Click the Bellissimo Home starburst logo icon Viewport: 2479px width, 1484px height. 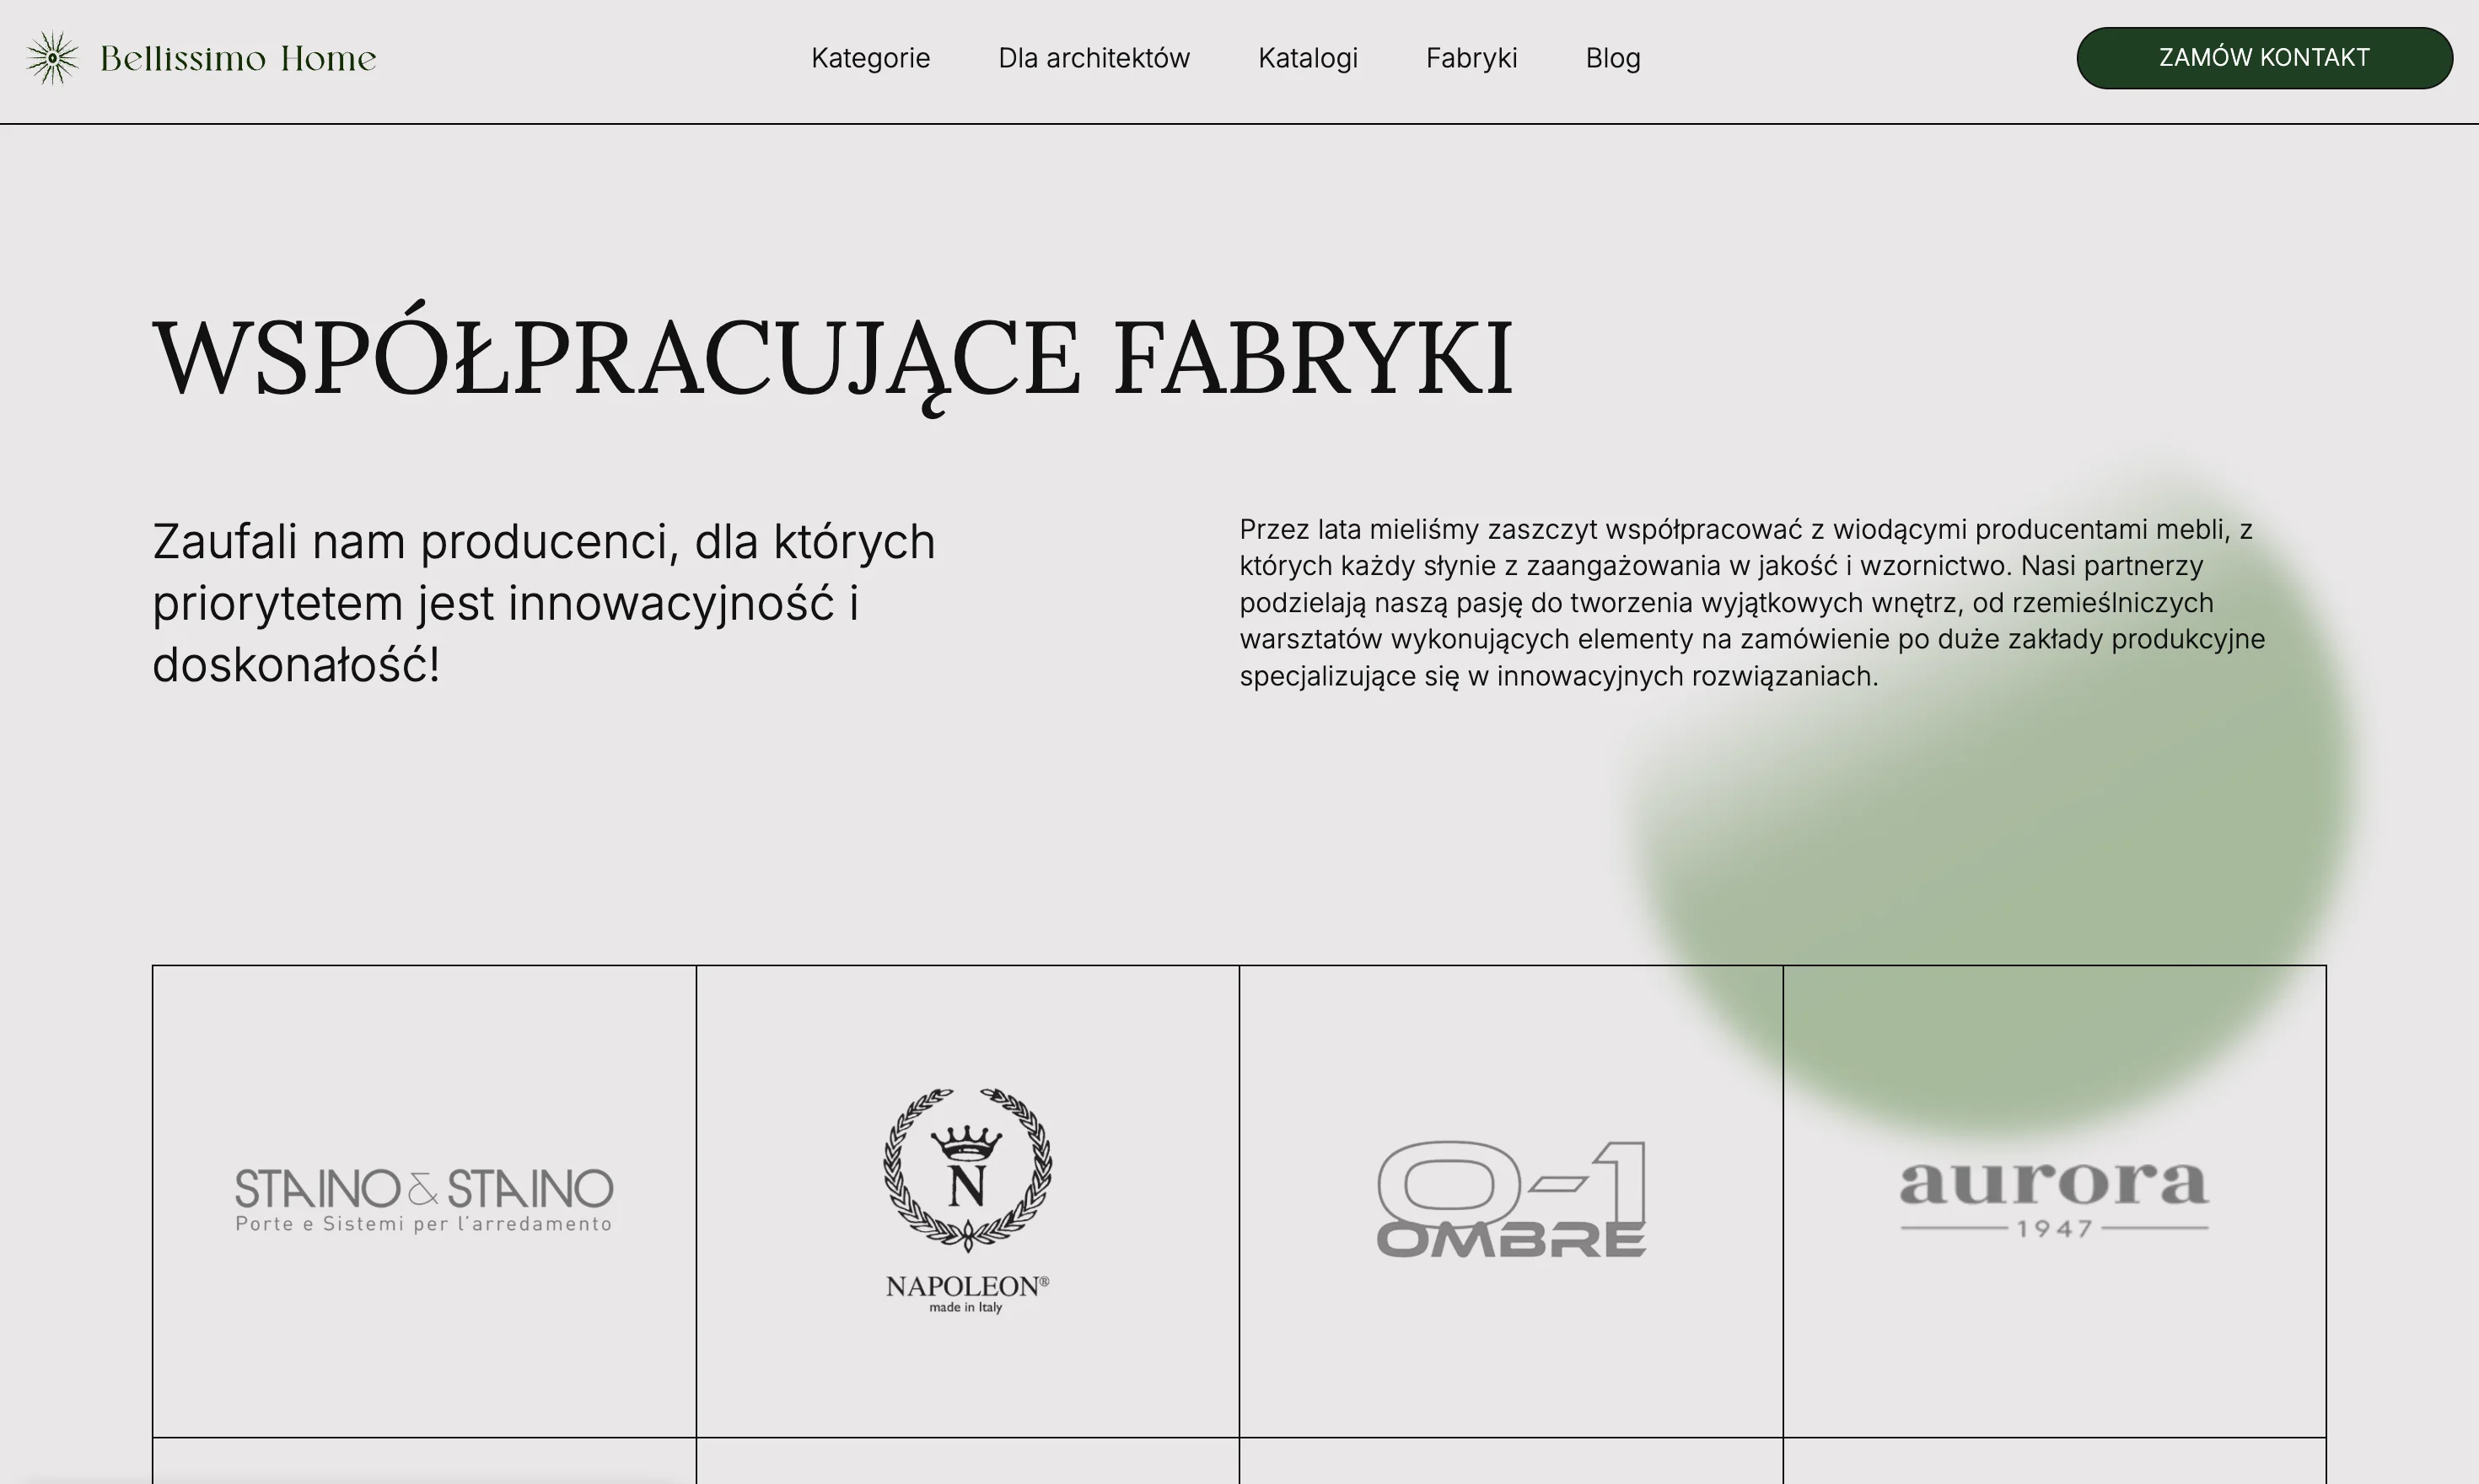point(52,58)
